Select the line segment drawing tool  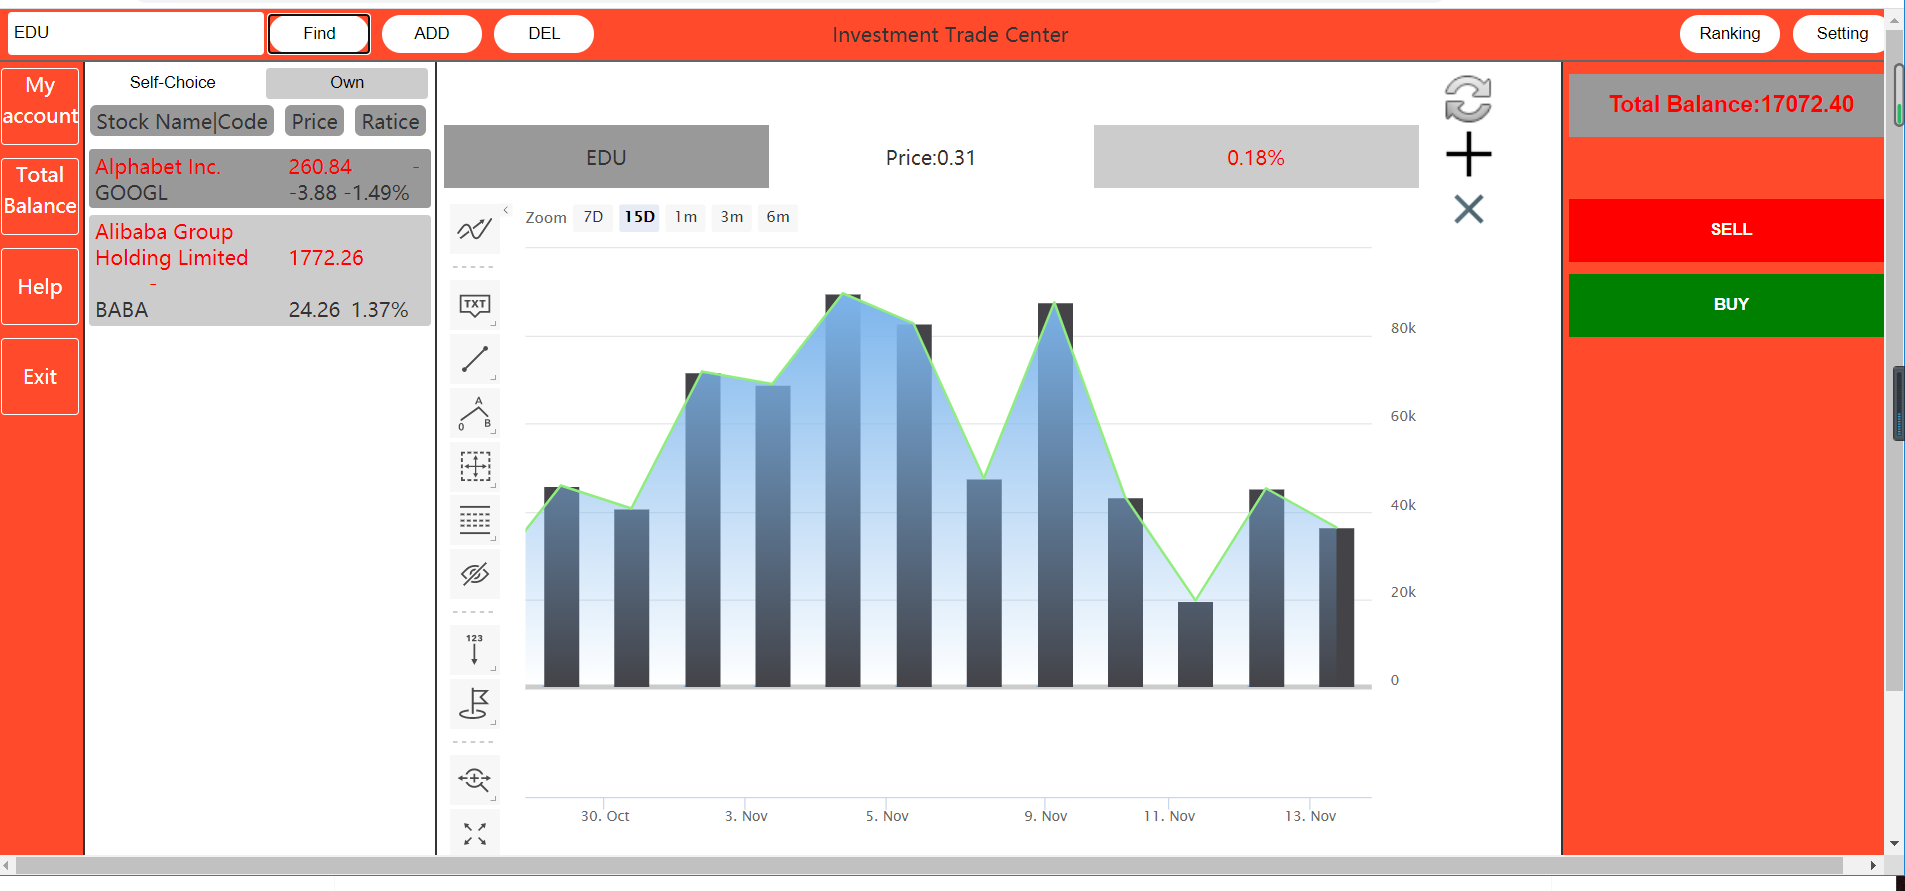(475, 358)
